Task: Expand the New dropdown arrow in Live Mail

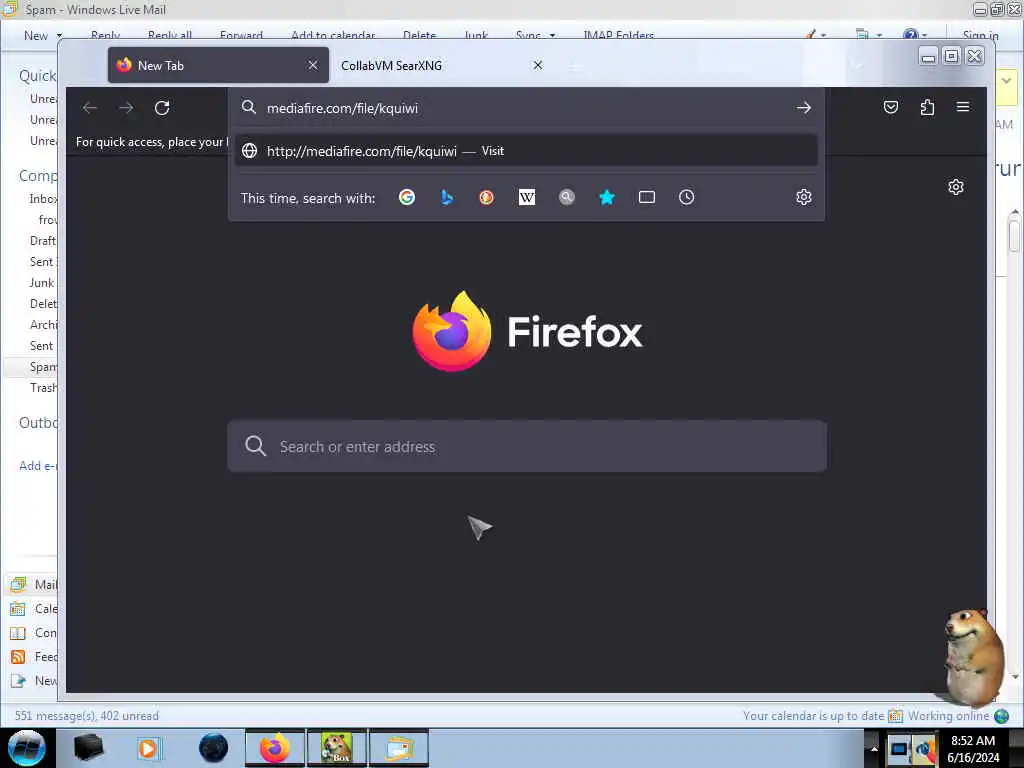Action: pos(59,35)
